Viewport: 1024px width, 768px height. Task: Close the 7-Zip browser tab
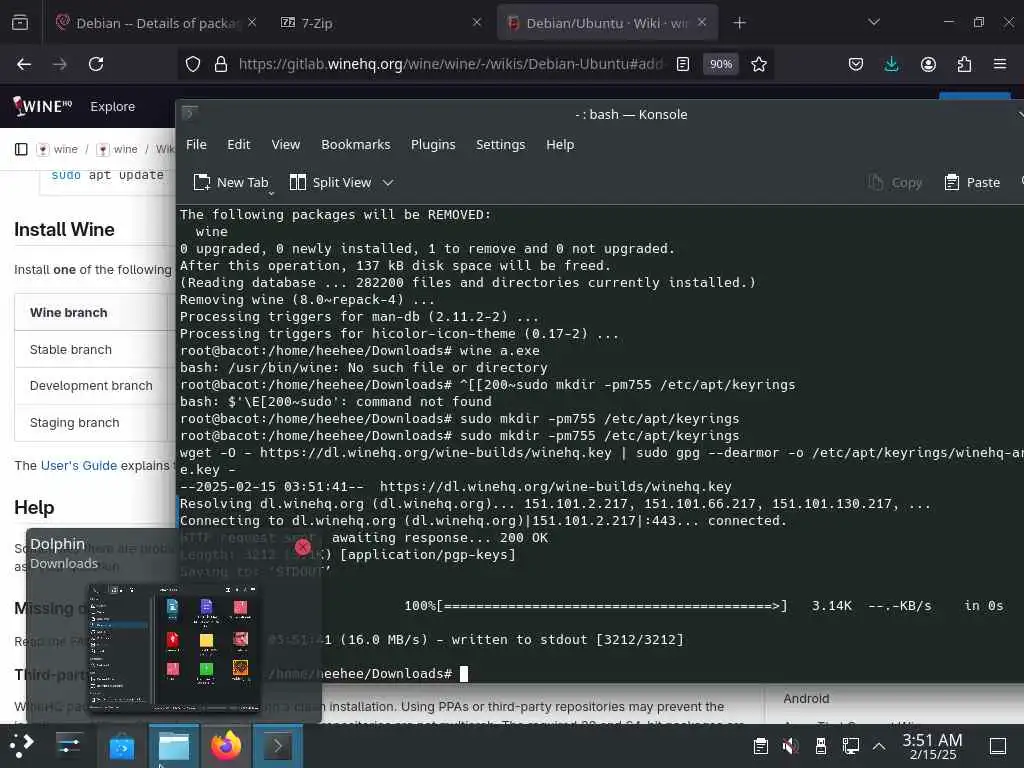(x=477, y=23)
